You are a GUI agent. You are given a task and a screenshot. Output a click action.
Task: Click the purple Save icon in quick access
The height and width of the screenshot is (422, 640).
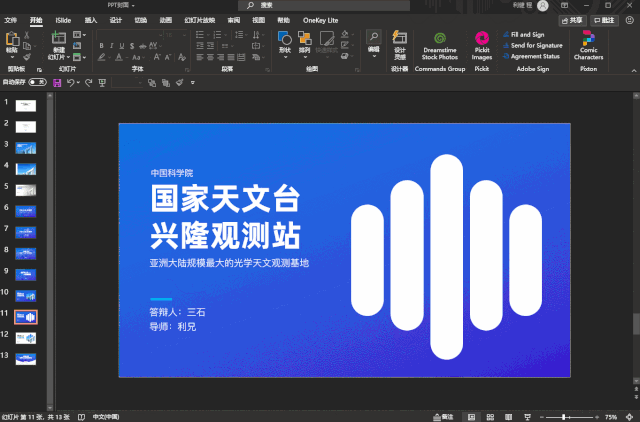click(57, 83)
